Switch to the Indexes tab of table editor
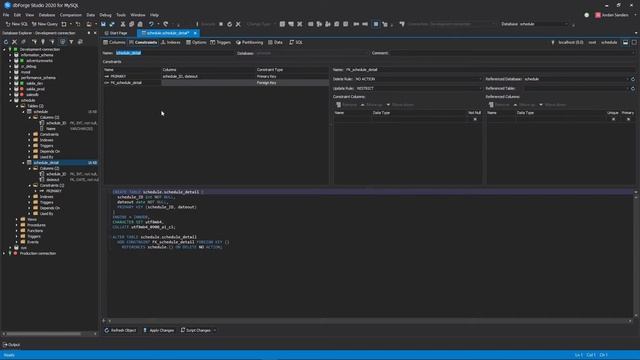This screenshot has height=360, width=640. coord(171,42)
